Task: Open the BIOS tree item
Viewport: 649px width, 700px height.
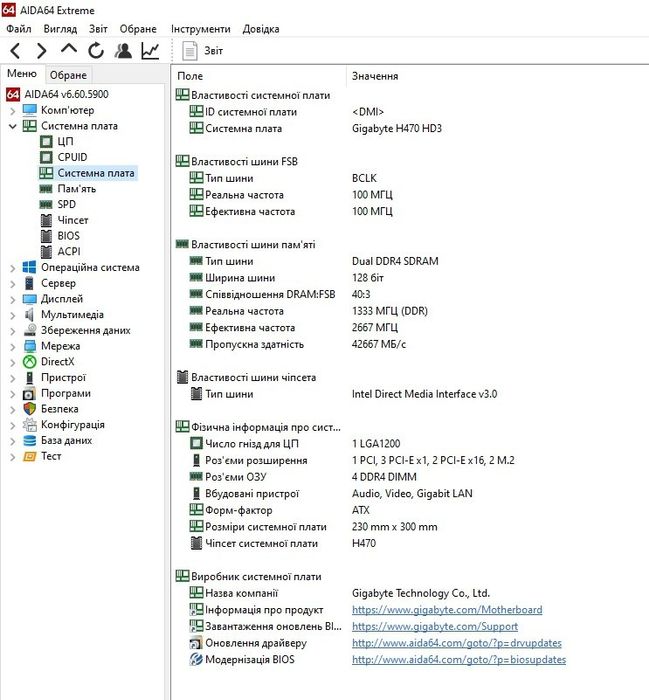Action: [68, 236]
